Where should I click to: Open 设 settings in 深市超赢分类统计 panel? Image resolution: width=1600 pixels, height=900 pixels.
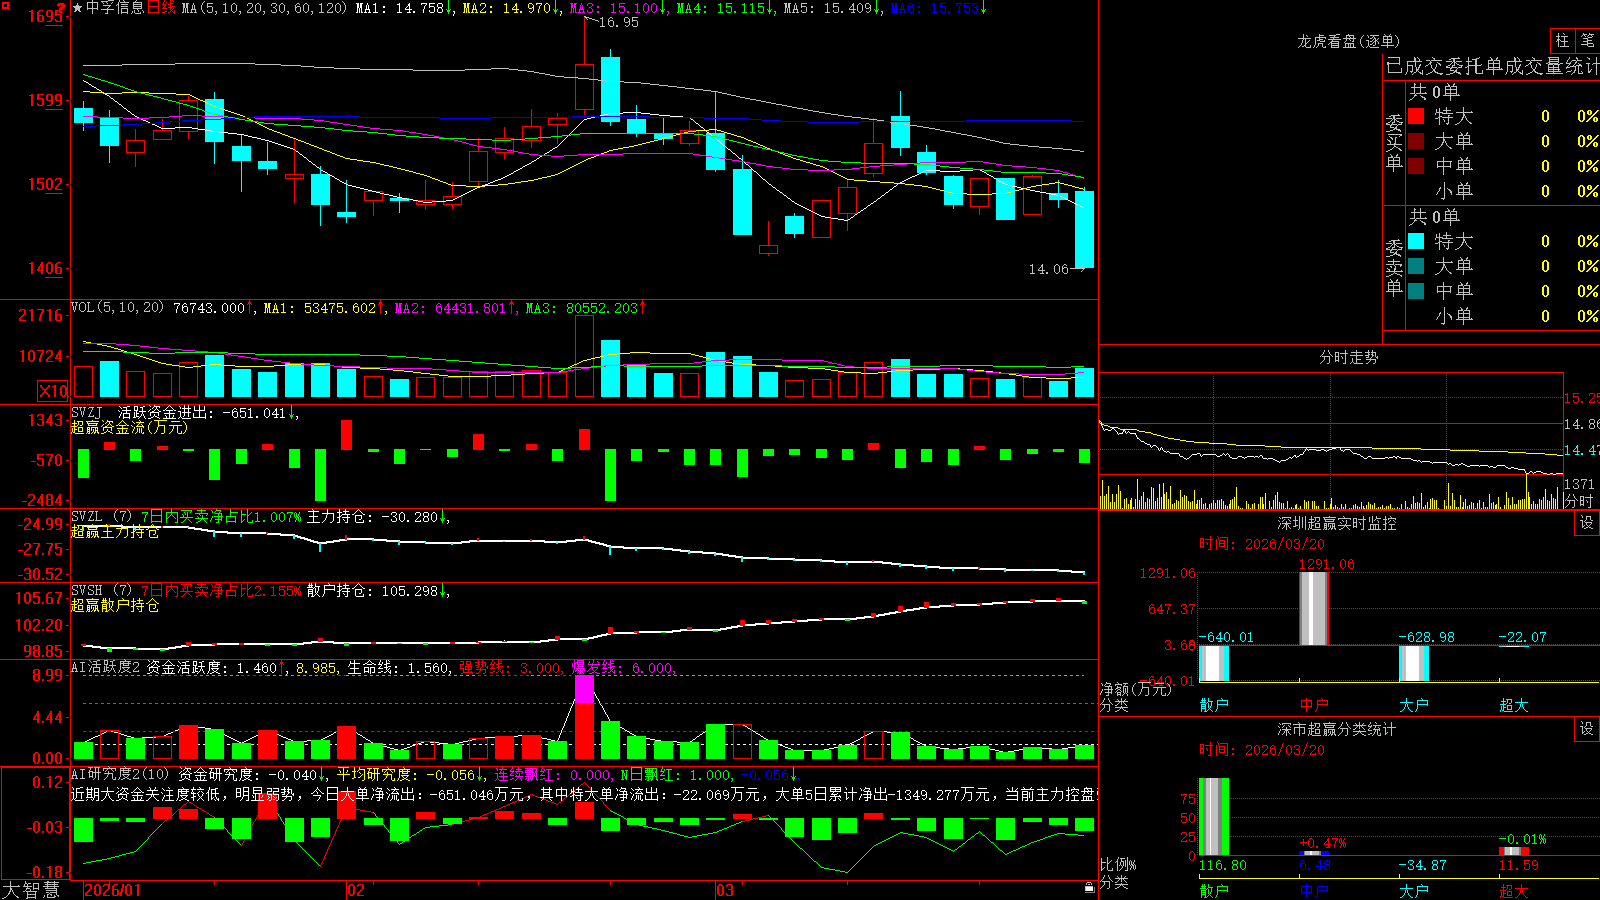pyautogui.click(x=1587, y=729)
